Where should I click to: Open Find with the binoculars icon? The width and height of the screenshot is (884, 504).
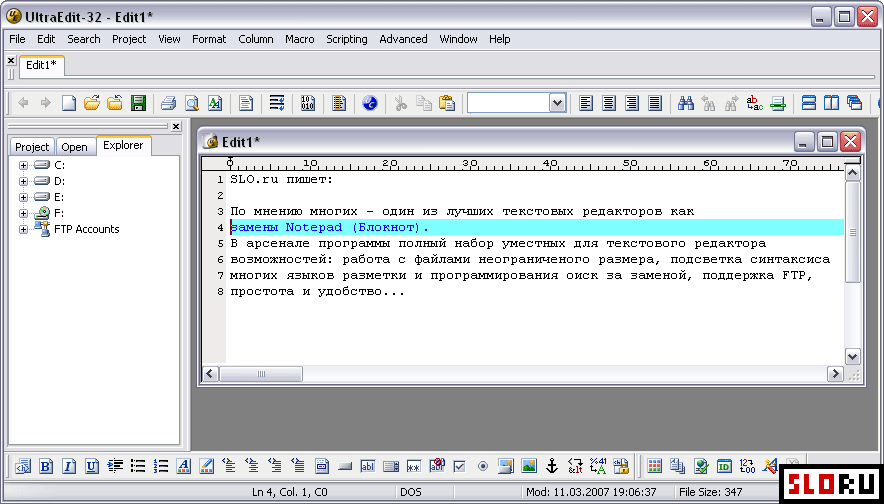686,103
